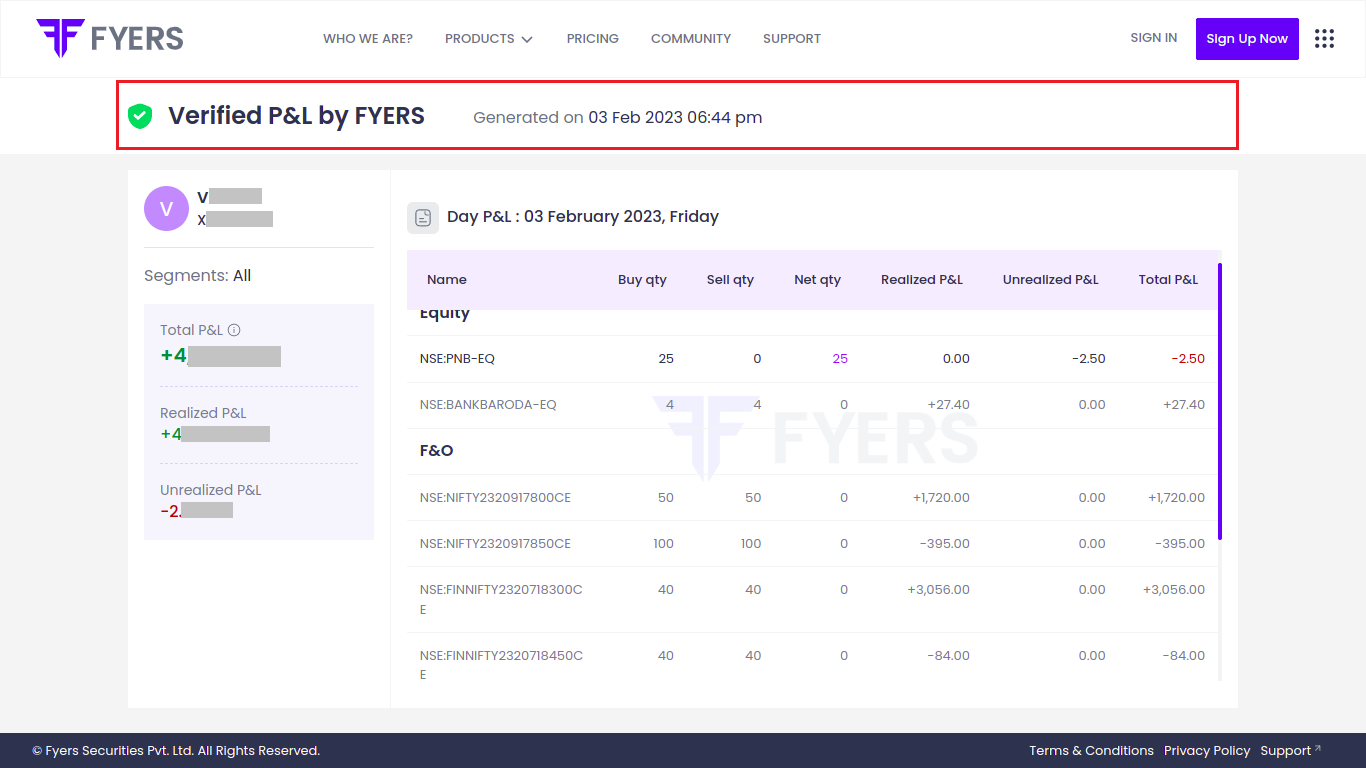Open Privacy Policy footer link
1366x768 pixels.
(x=1207, y=751)
